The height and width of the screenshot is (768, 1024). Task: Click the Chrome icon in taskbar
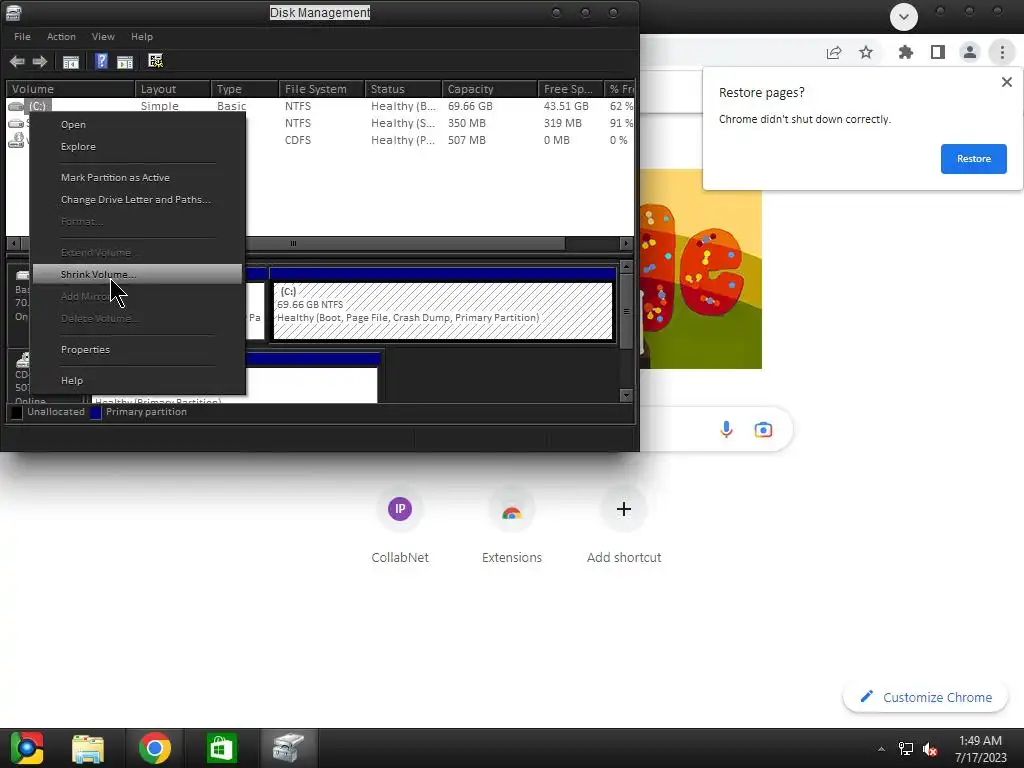pos(155,748)
